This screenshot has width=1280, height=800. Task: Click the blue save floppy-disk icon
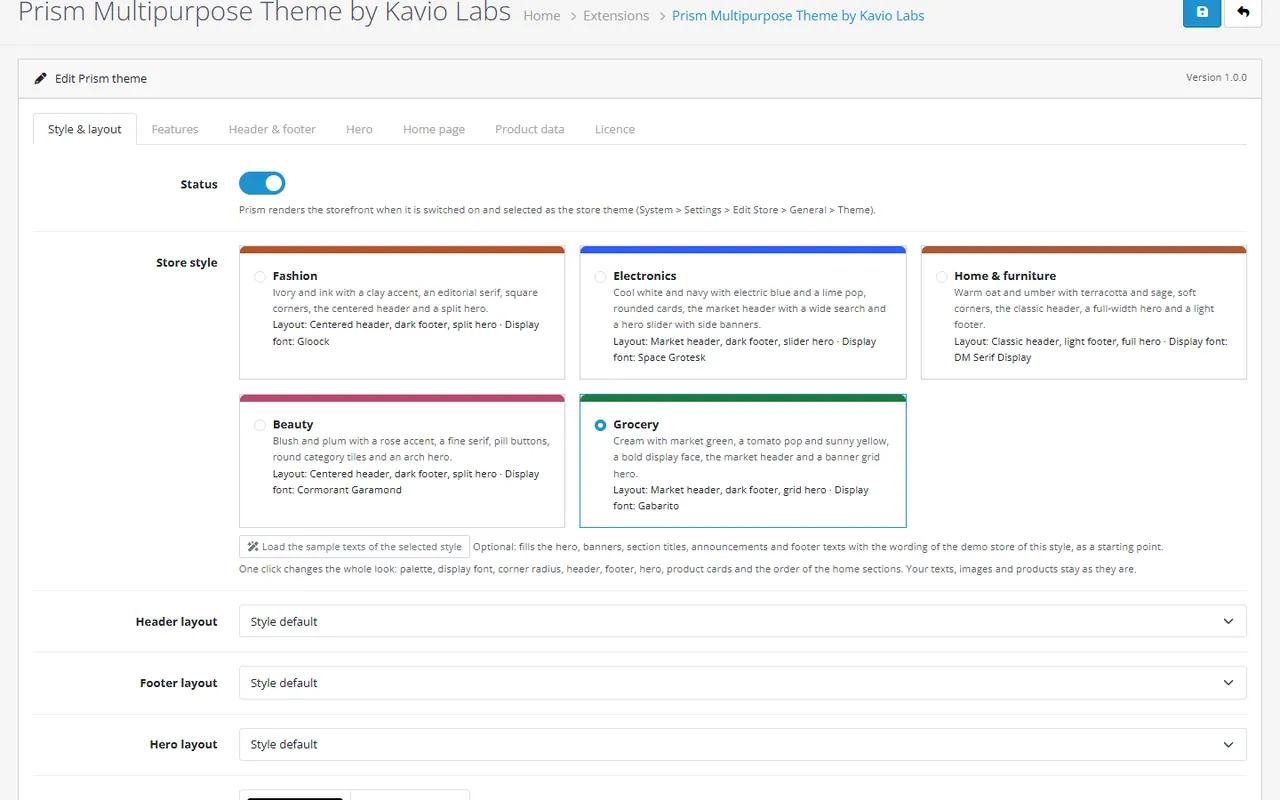point(1202,12)
